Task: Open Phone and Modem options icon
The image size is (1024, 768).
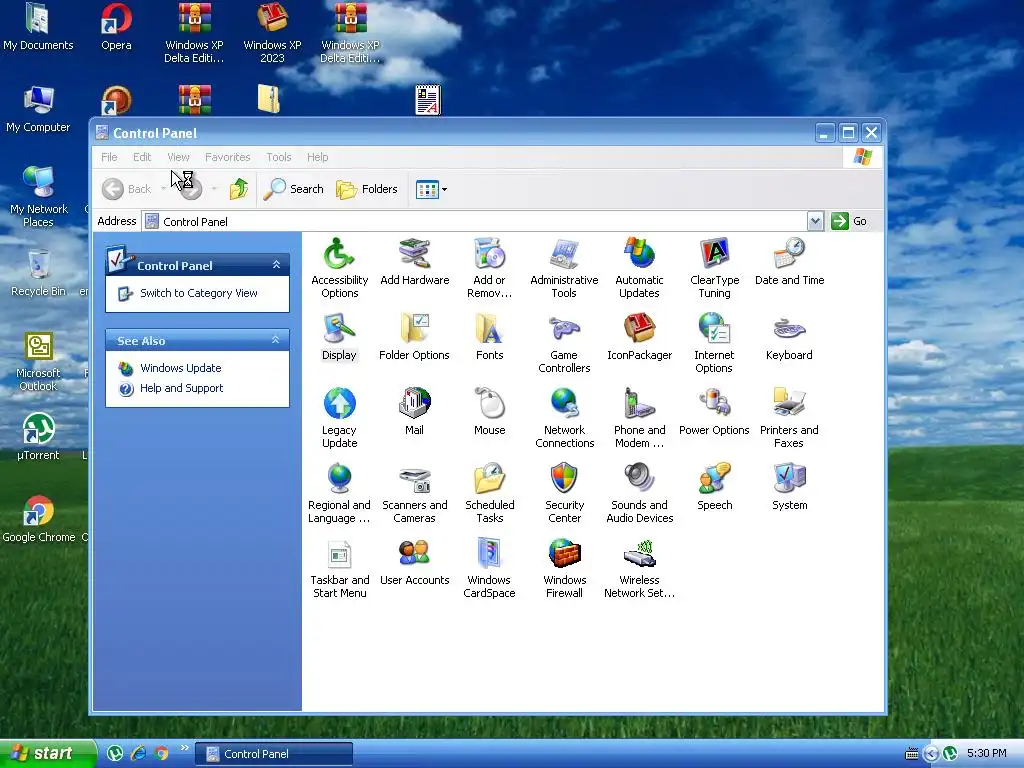Action: (x=639, y=417)
